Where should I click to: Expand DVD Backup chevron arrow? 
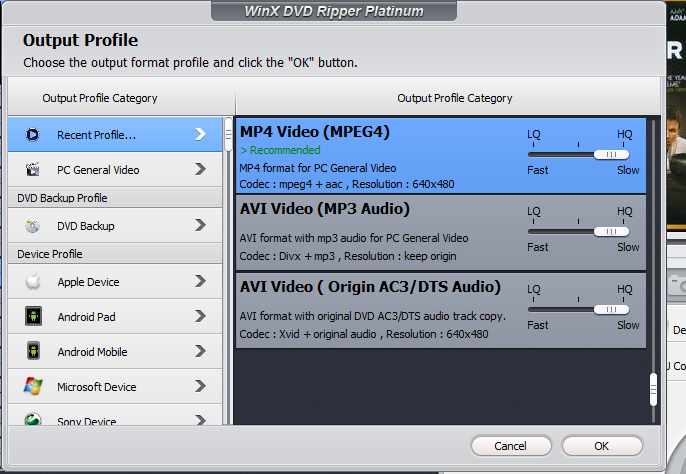pyautogui.click(x=200, y=225)
